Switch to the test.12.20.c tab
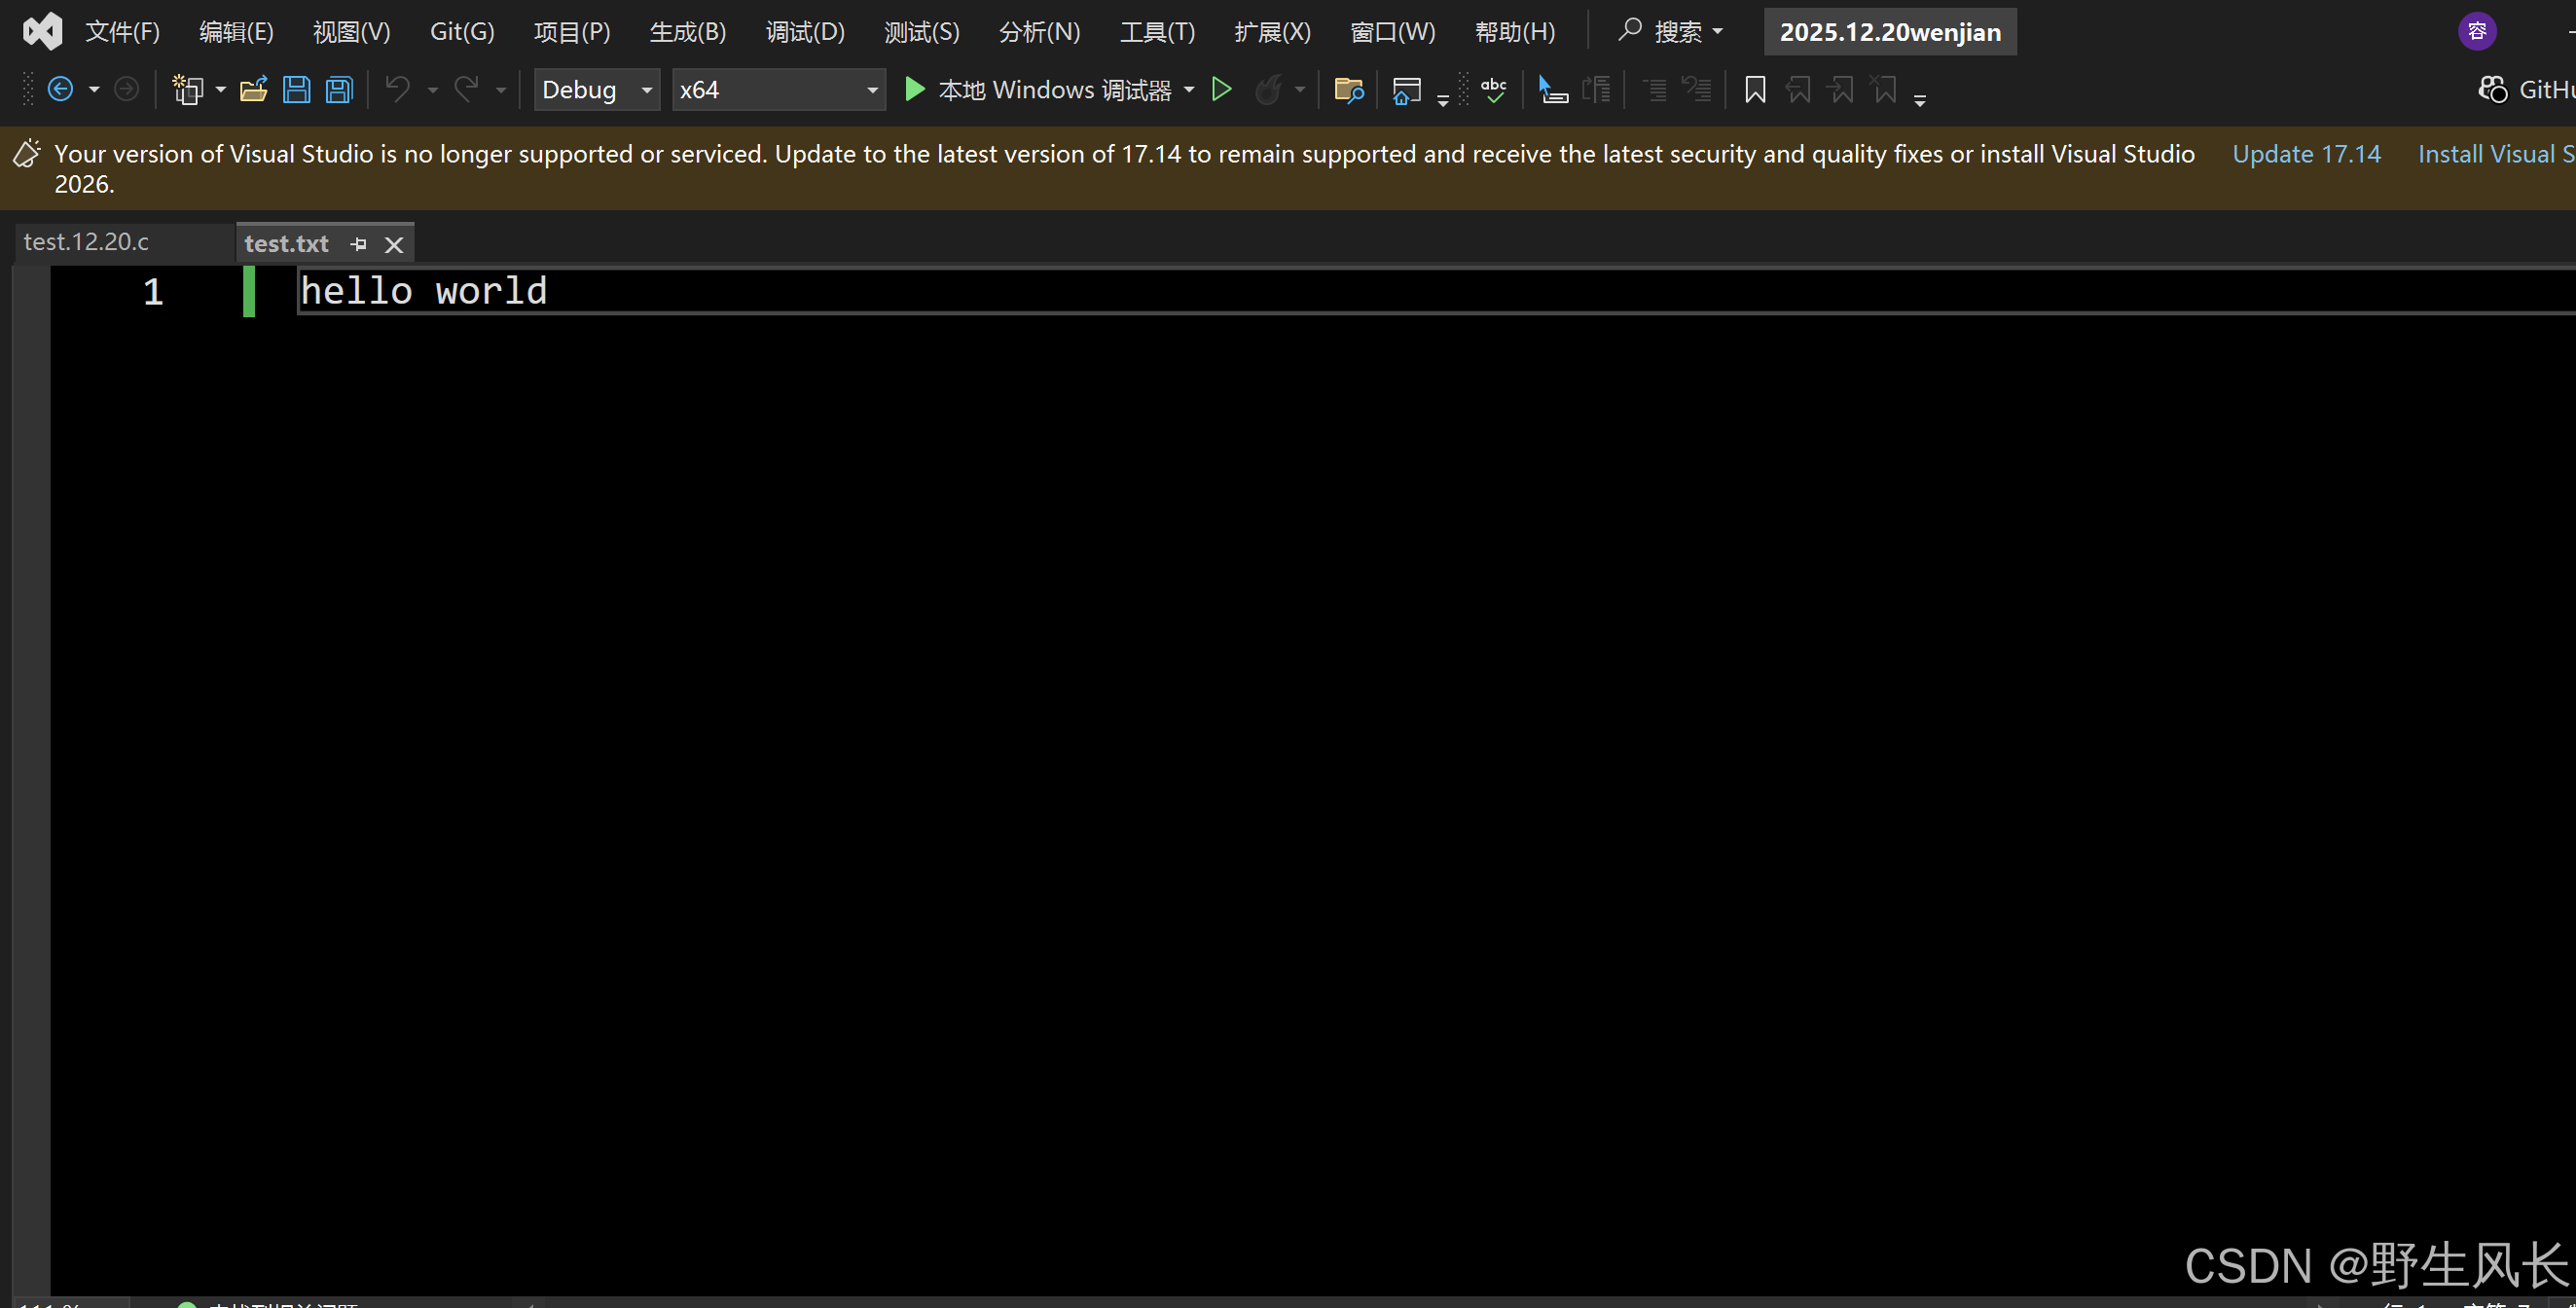 87,242
